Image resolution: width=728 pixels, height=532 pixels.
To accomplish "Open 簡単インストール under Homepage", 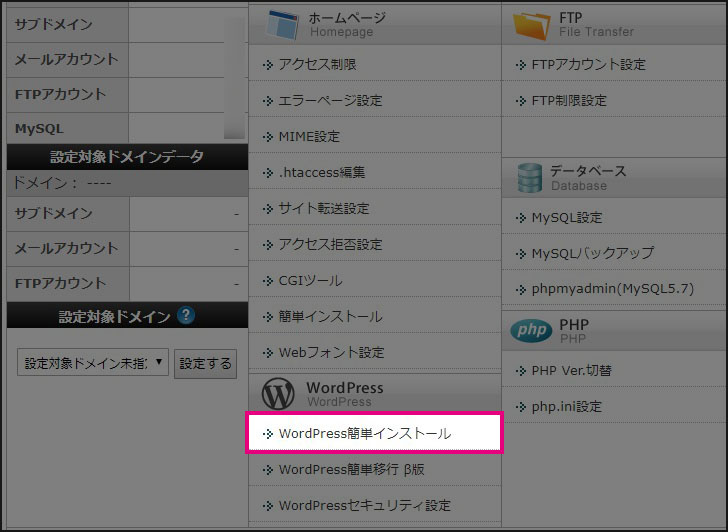I will (331, 317).
